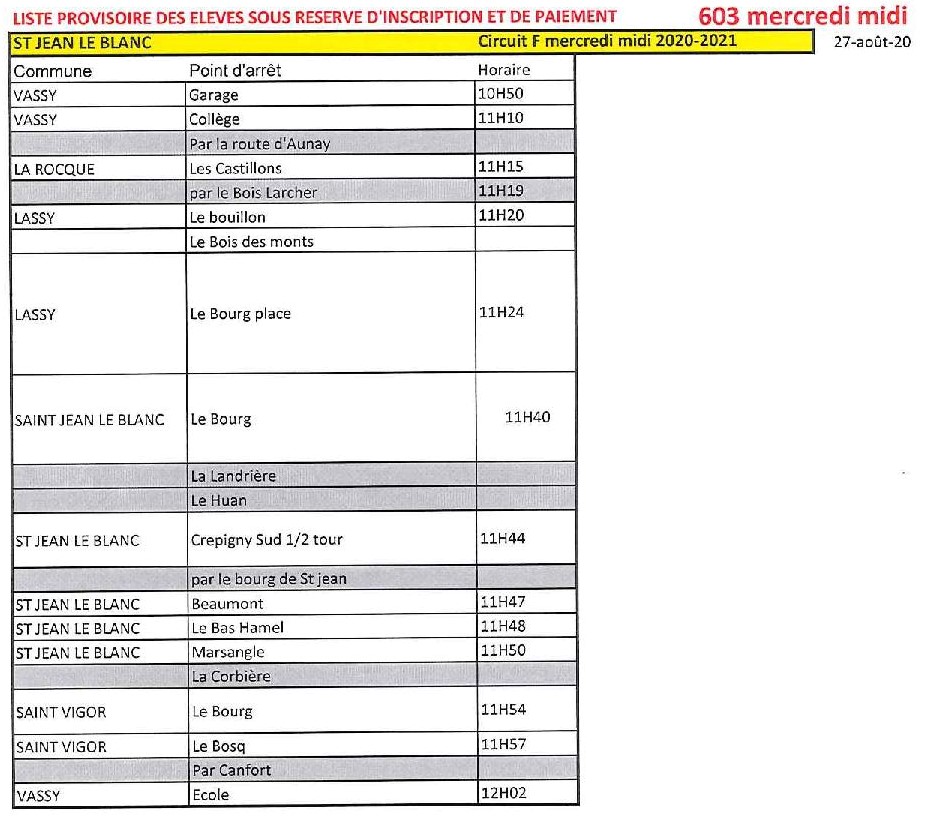Viewport: 929px width, 820px height.
Task: Click the "Les Castillons" stop cell
Action: pos(236,168)
